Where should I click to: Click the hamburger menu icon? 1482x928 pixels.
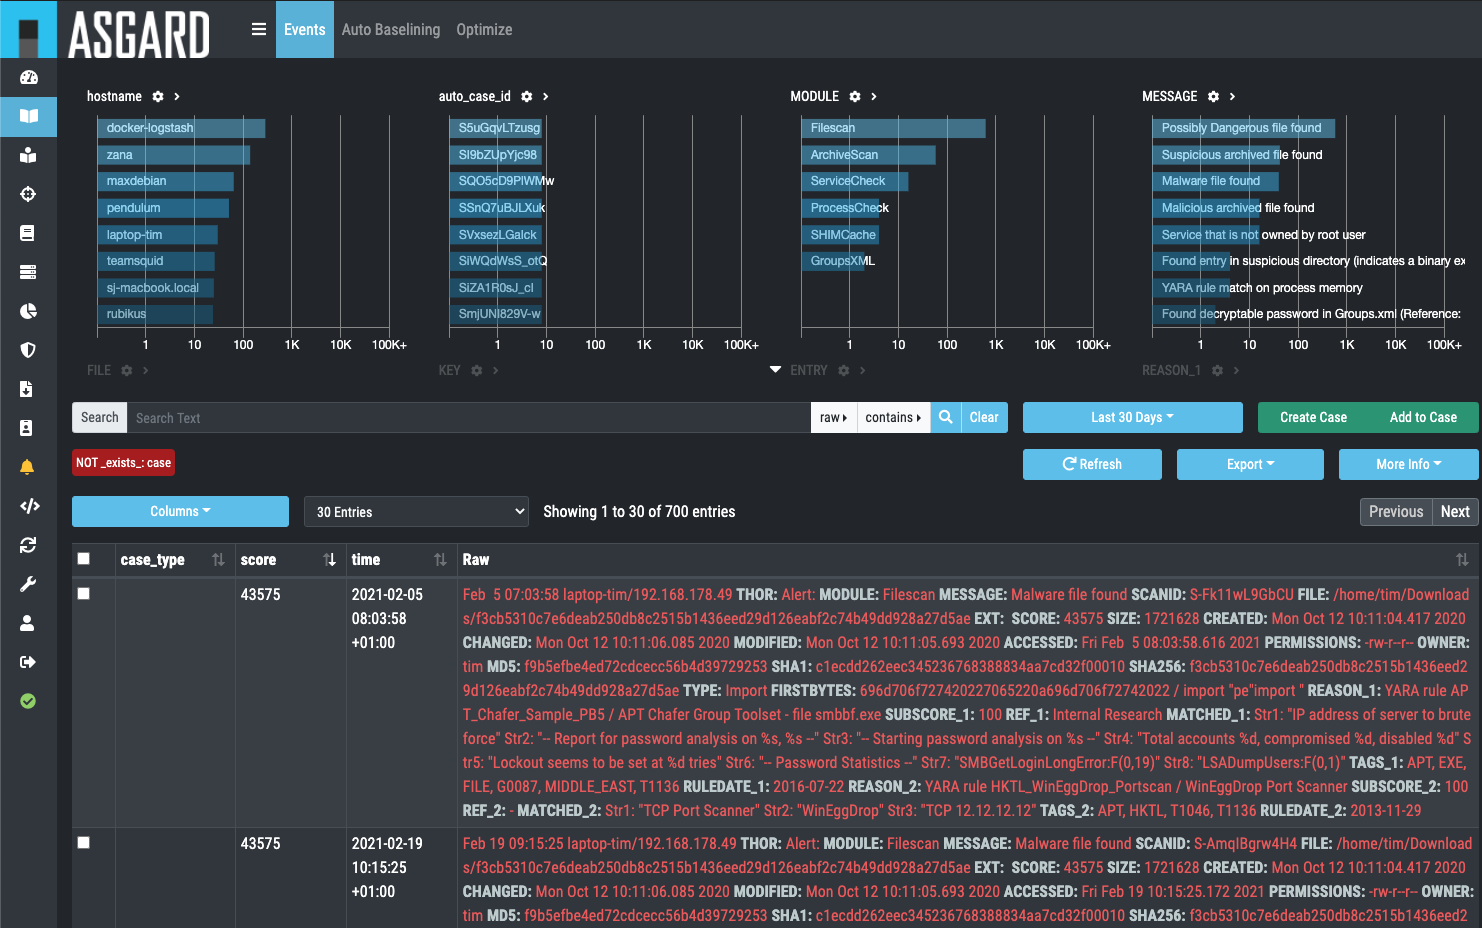point(258,29)
